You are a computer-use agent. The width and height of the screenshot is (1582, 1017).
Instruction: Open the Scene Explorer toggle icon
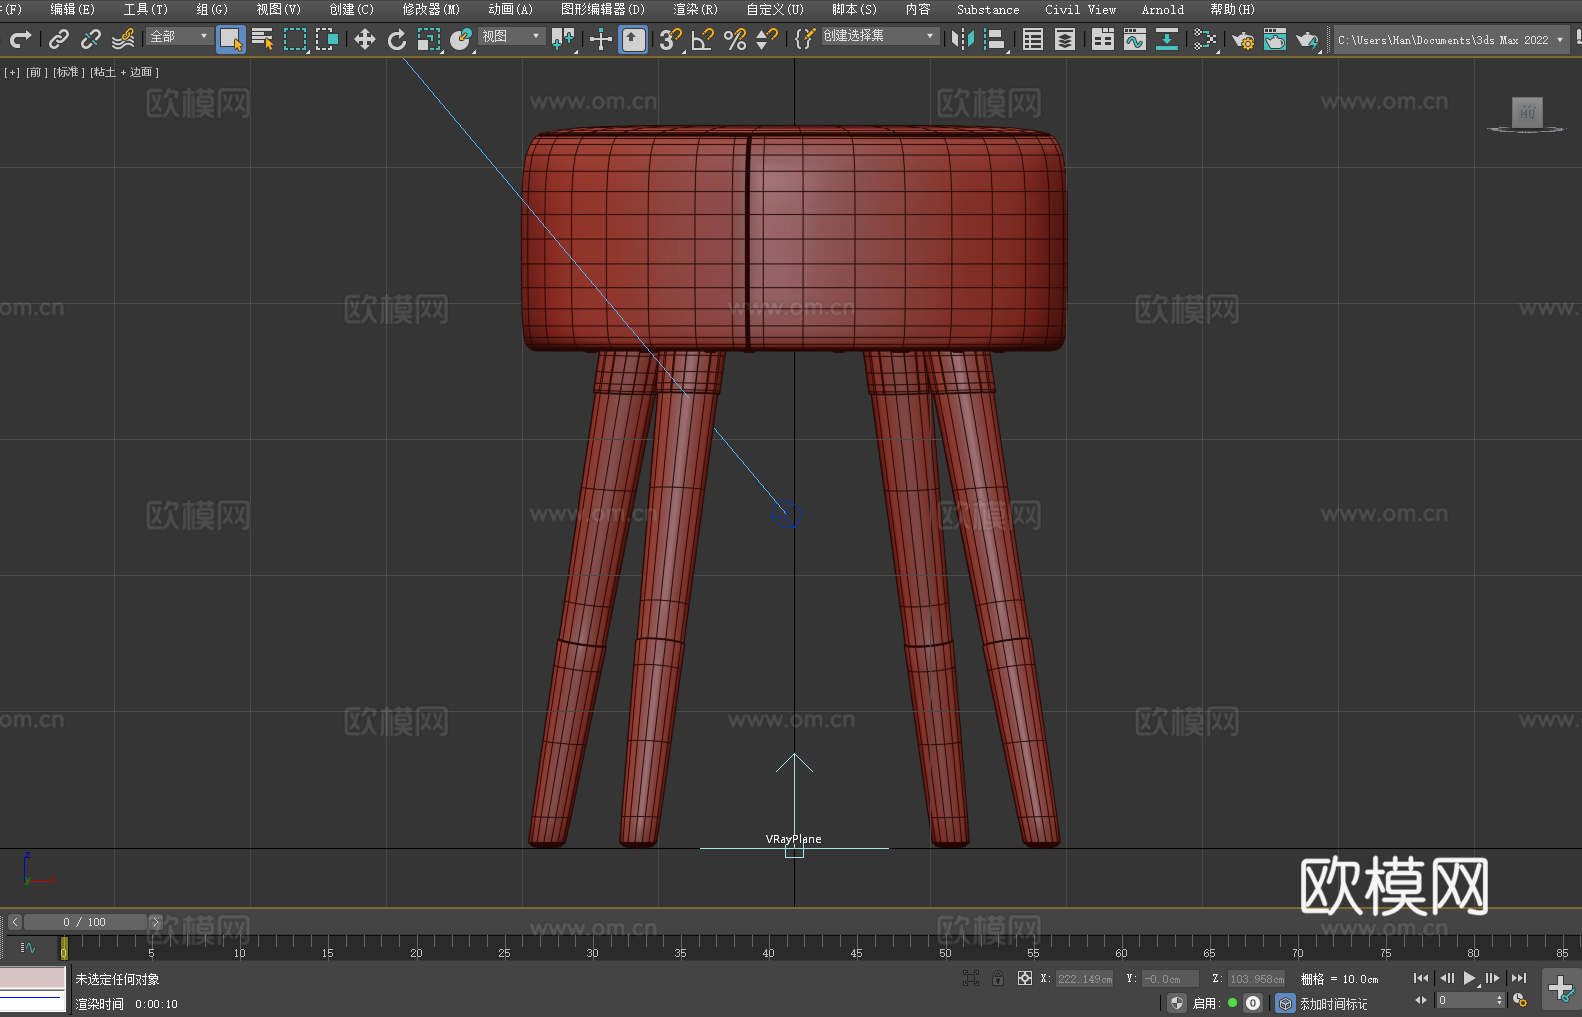coord(1033,39)
